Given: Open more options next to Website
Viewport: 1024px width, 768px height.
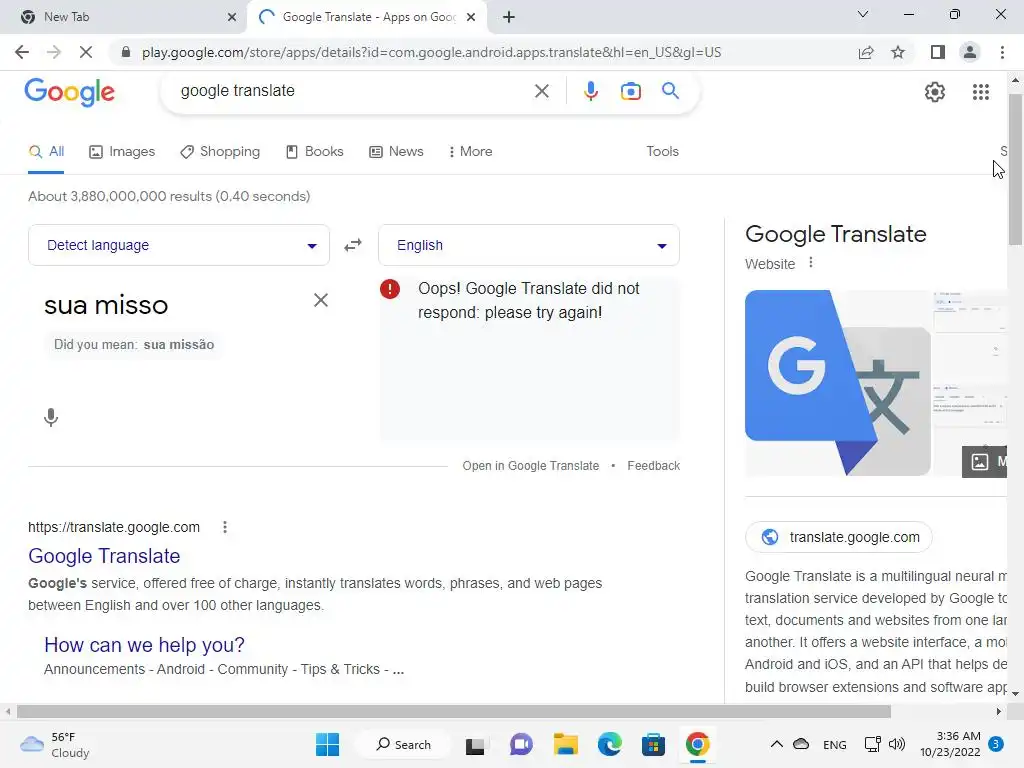Looking at the screenshot, I should (810, 263).
